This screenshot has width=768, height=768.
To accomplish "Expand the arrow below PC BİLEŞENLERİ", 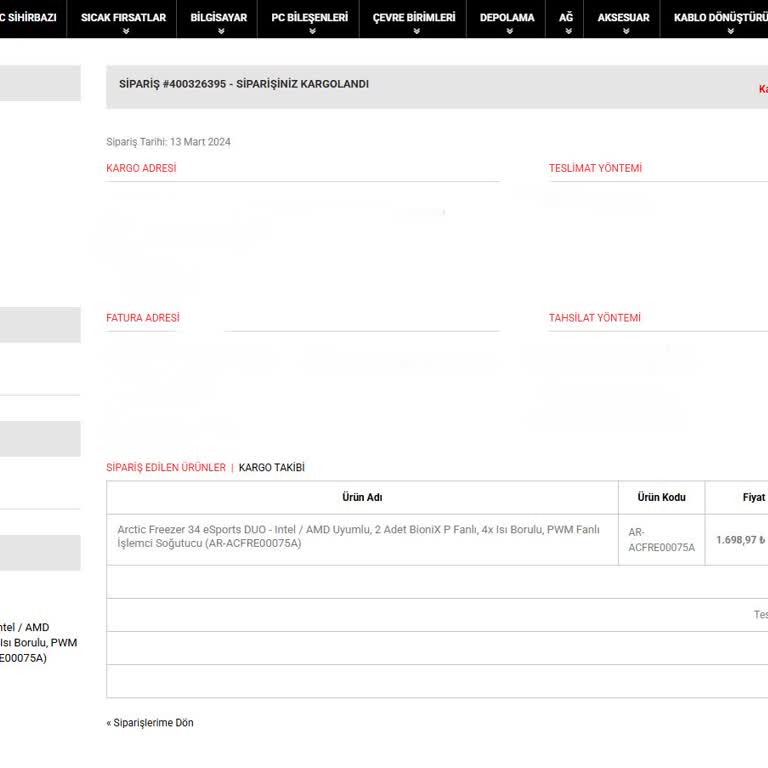I will click(x=311, y=31).
